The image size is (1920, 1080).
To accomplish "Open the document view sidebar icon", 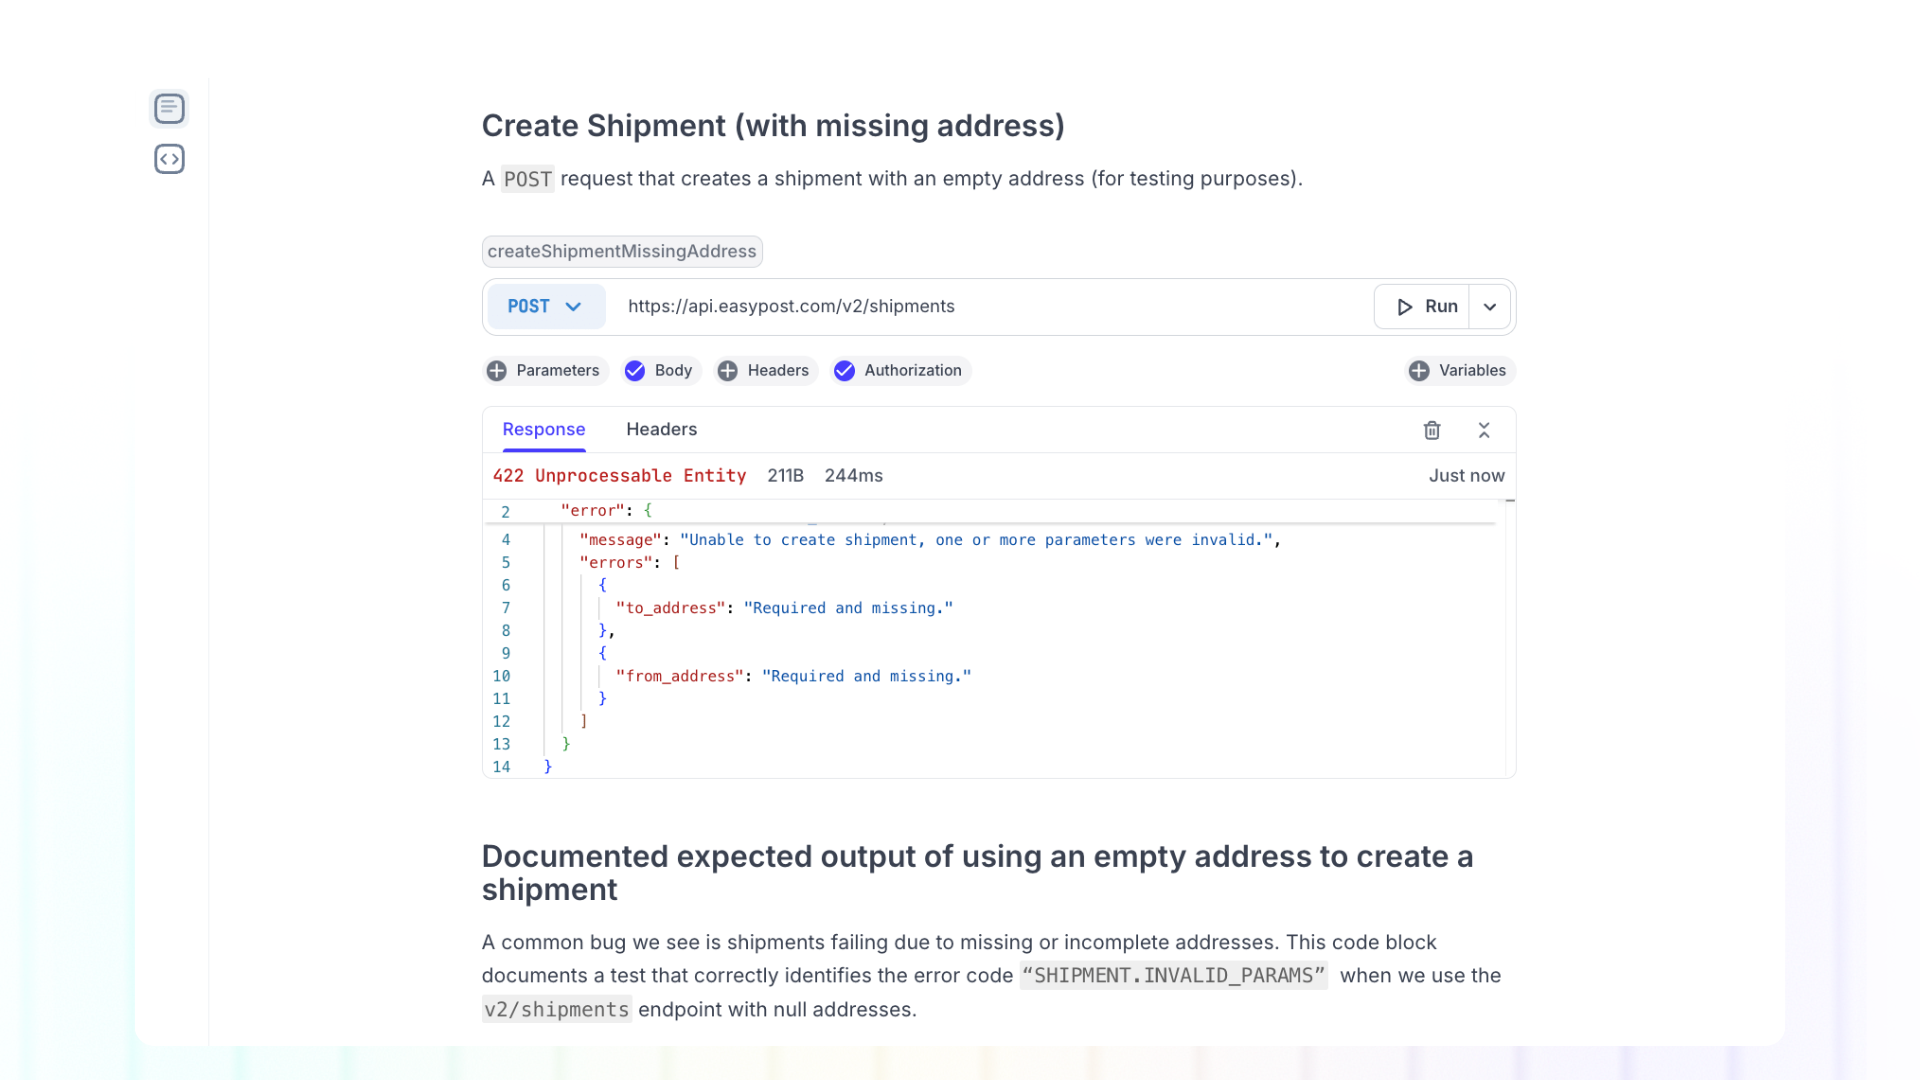I will pos(169,108).
